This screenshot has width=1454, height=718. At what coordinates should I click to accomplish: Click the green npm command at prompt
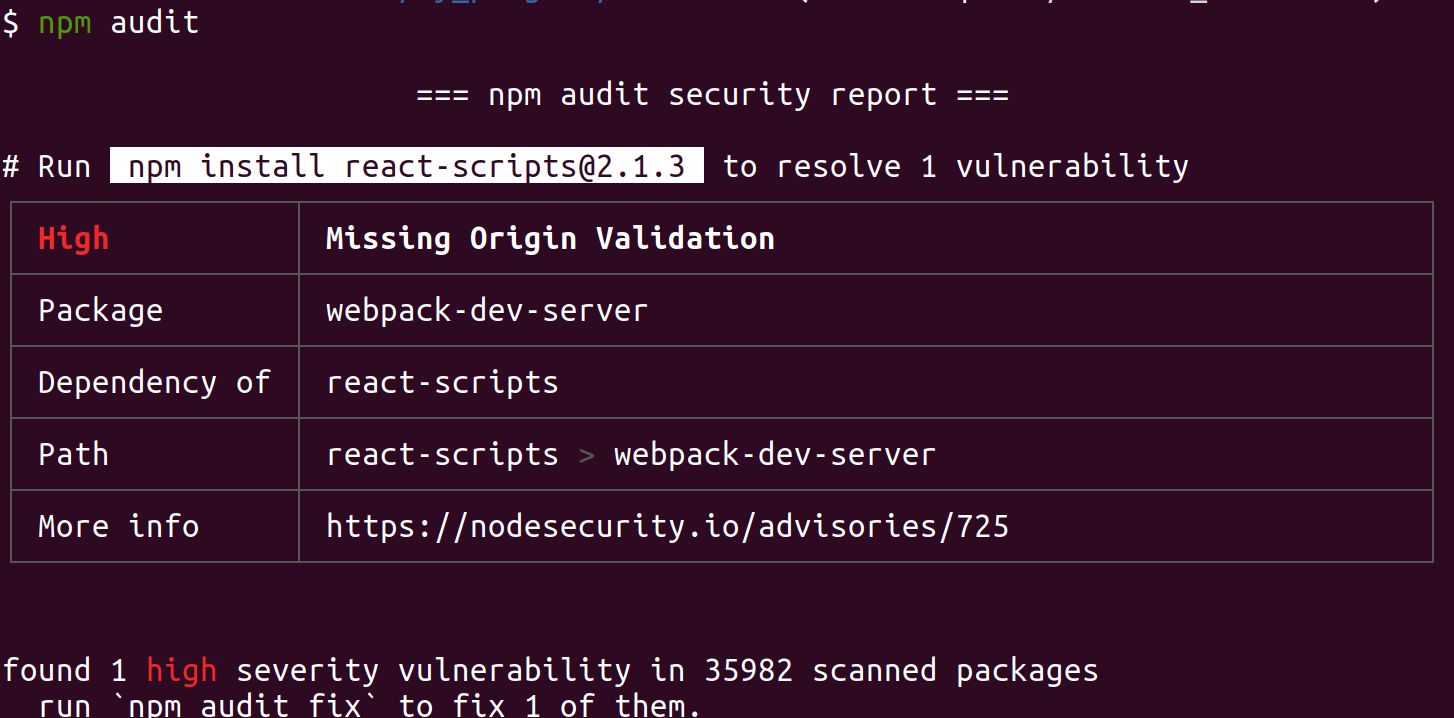(x=65, y=22)
